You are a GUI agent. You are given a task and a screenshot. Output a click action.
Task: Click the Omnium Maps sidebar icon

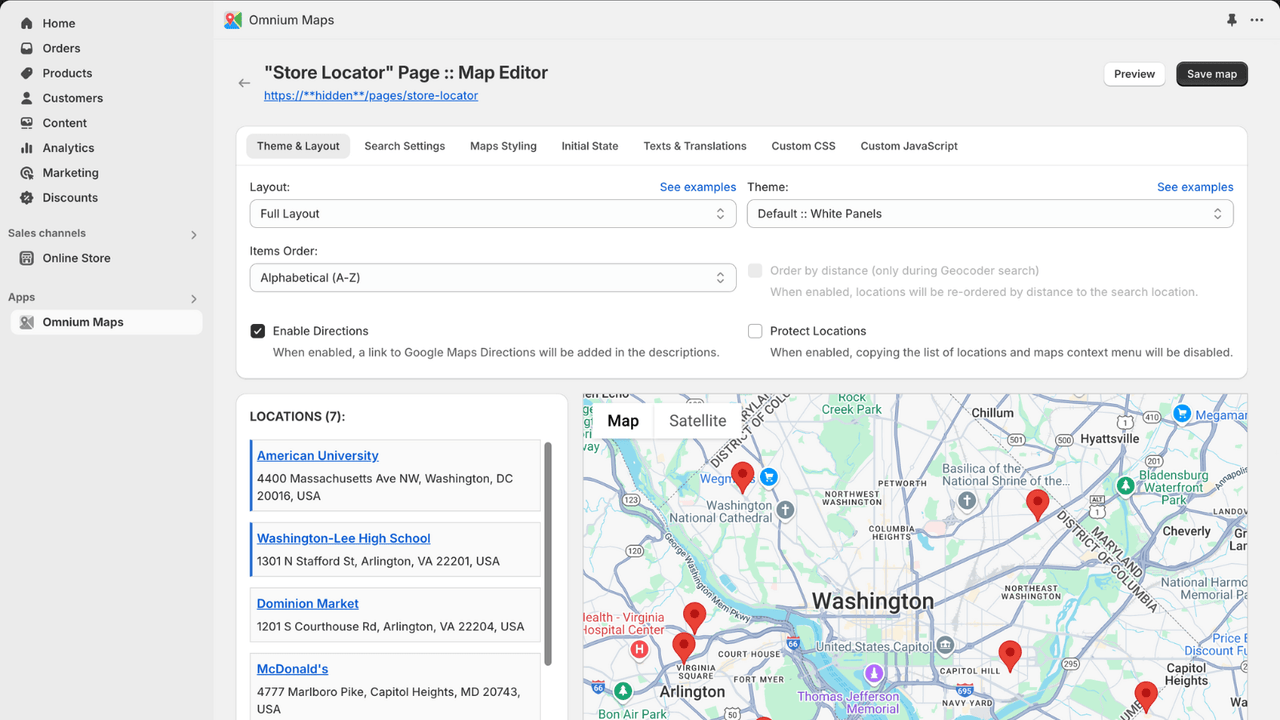[x=27, y=322]
